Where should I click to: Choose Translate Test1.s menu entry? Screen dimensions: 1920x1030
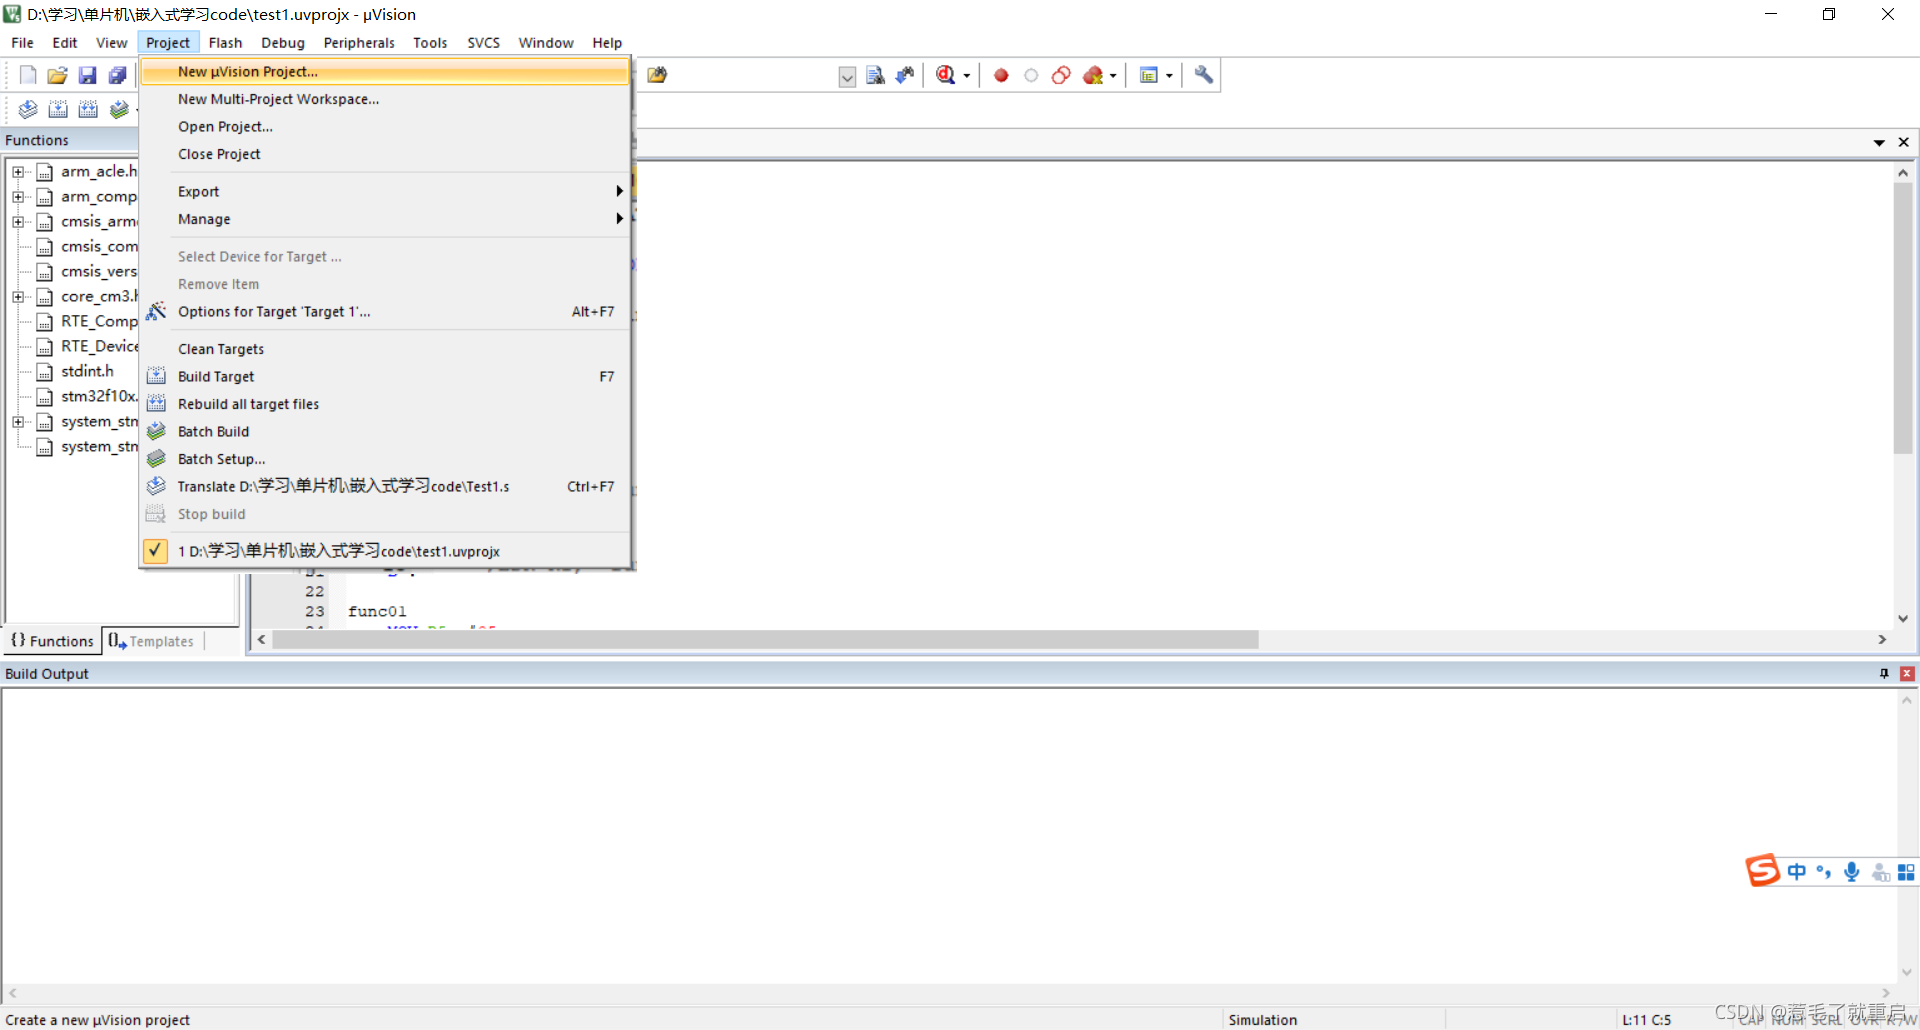pyautogui.click(x=385, y=487)
